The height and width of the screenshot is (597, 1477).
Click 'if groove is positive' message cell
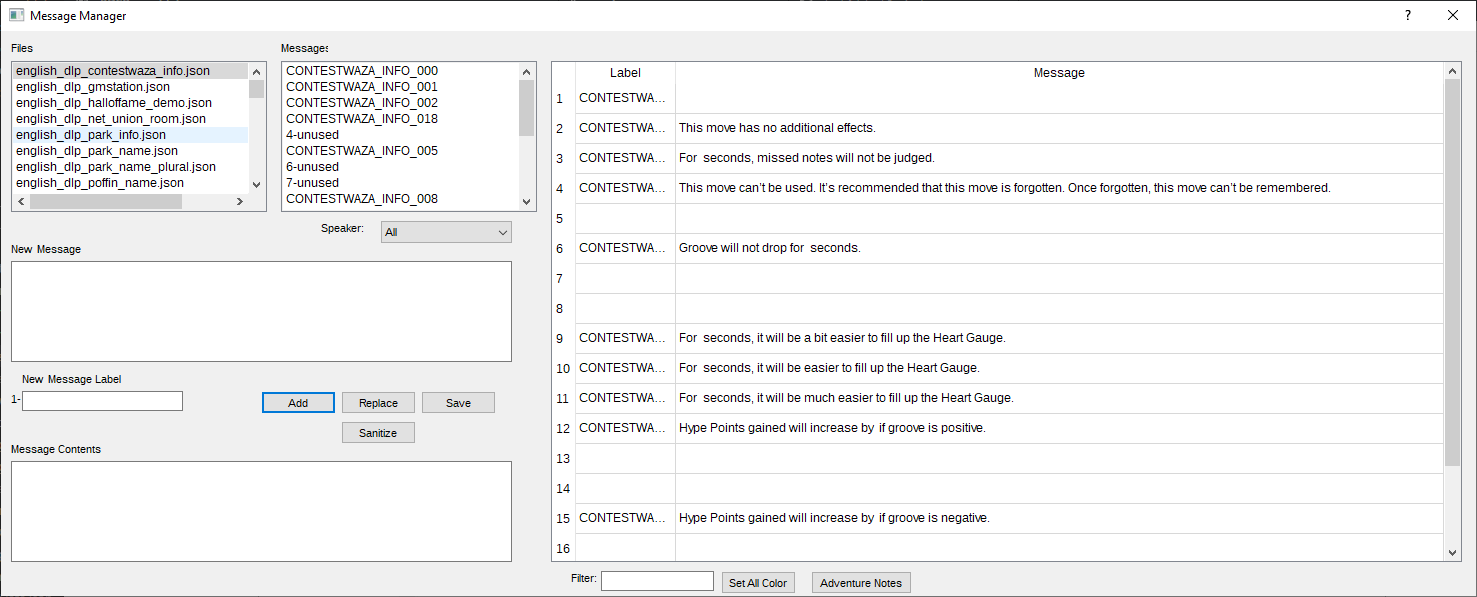(x=1060, y=428)
